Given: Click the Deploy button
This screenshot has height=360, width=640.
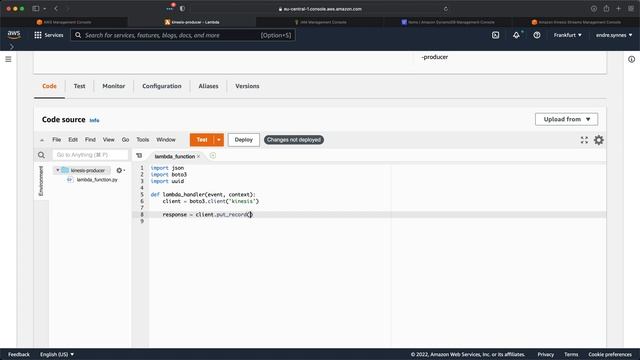Looking at the screenshot, I should point(244,140).
